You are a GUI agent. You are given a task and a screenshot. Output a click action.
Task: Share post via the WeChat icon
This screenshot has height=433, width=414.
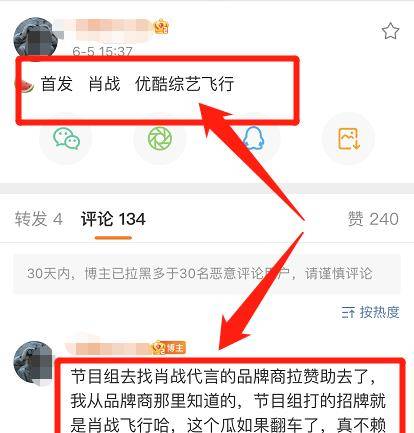tap(66, 138)
